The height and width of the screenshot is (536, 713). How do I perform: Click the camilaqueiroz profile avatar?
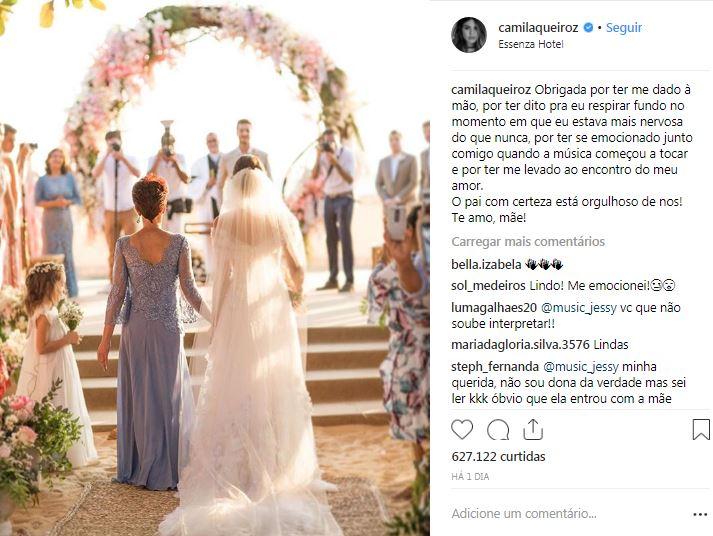(x=469, y=35)
